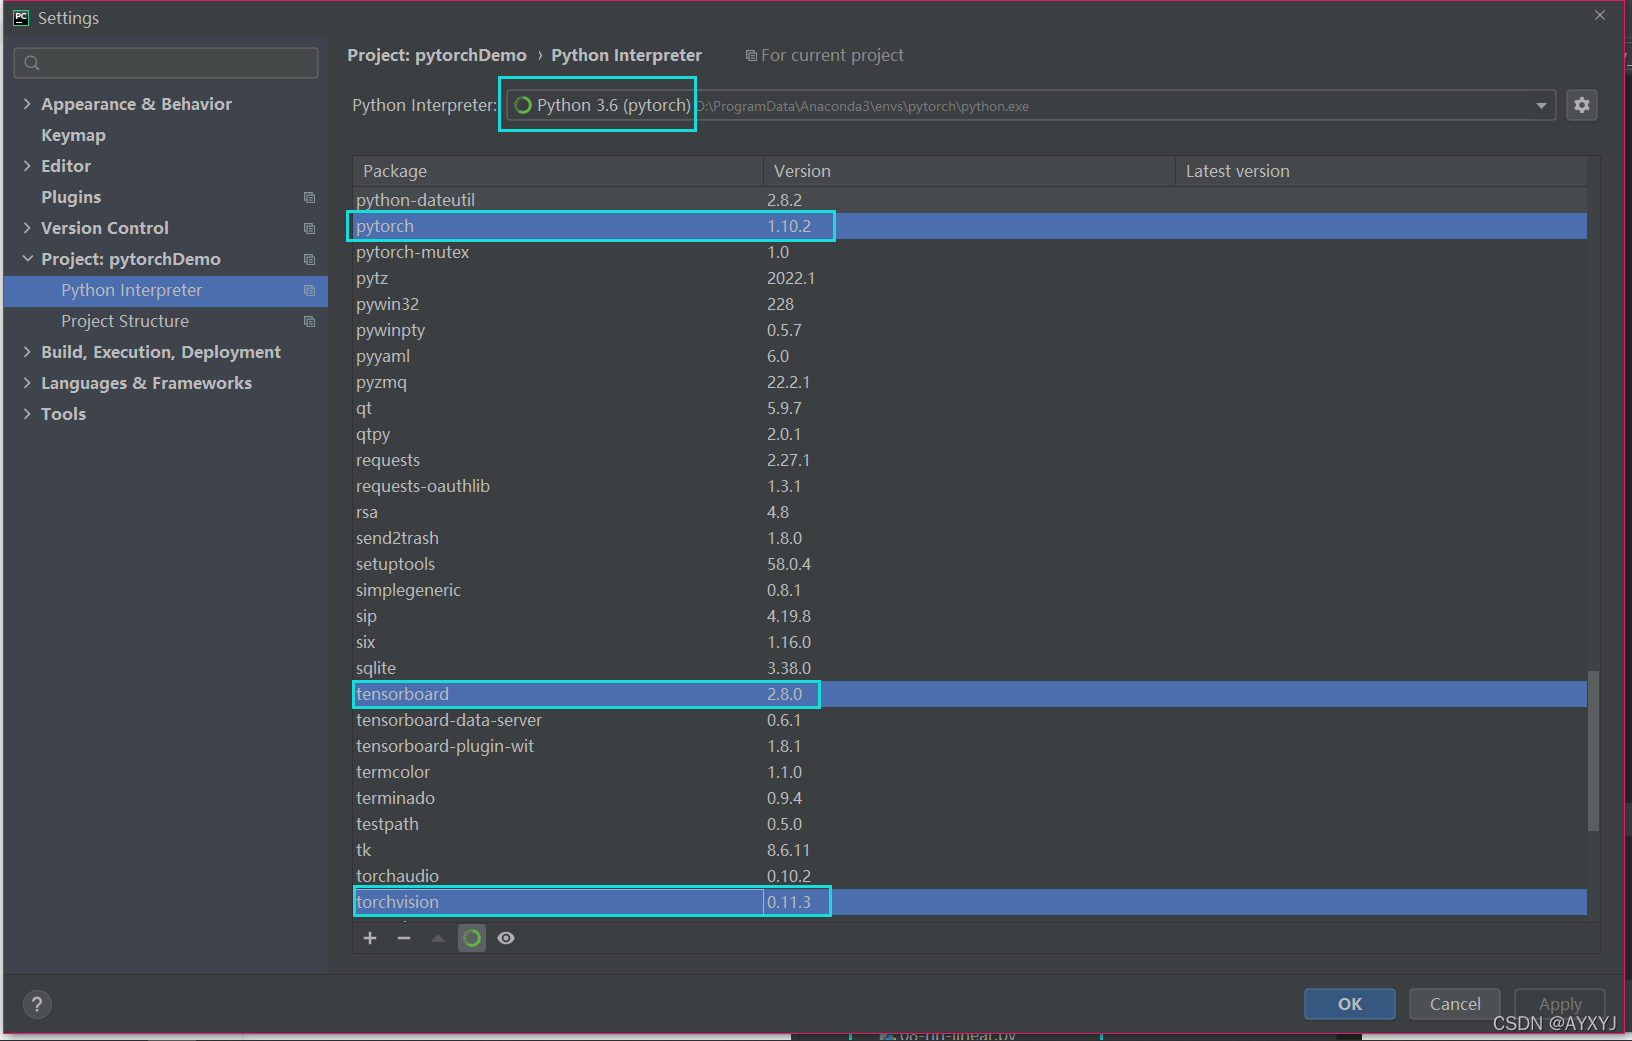Open the Keymap settings page

click(x=73, y=135)
